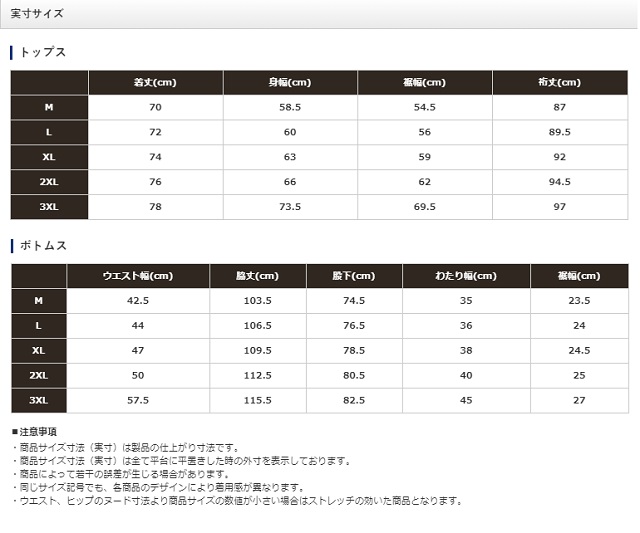Select the M row label in bottoms table
This screenshot has width=640, height=533.
pos(38,301)
